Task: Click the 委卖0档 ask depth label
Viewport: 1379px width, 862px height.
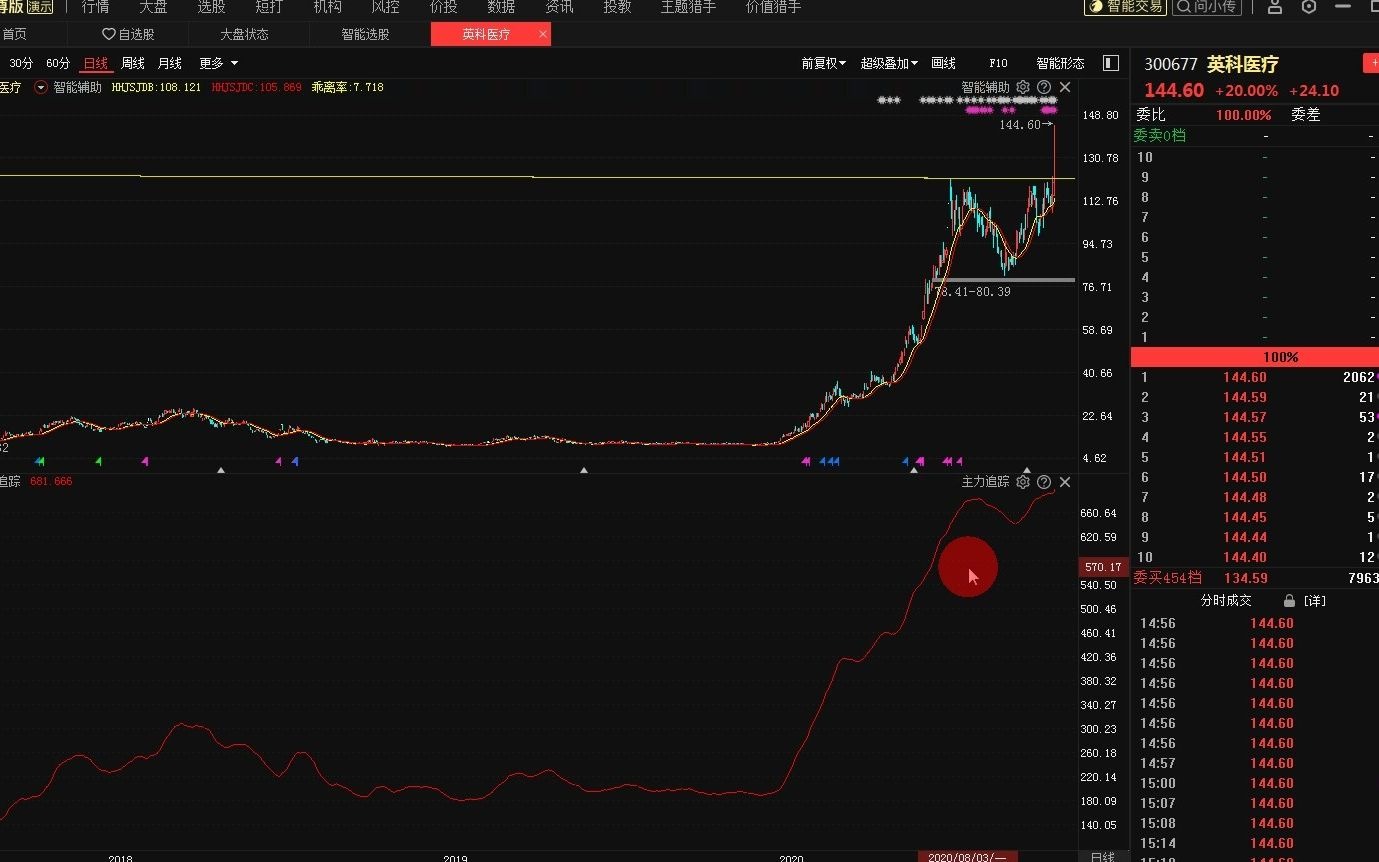Action: [x=1160, y=135]
